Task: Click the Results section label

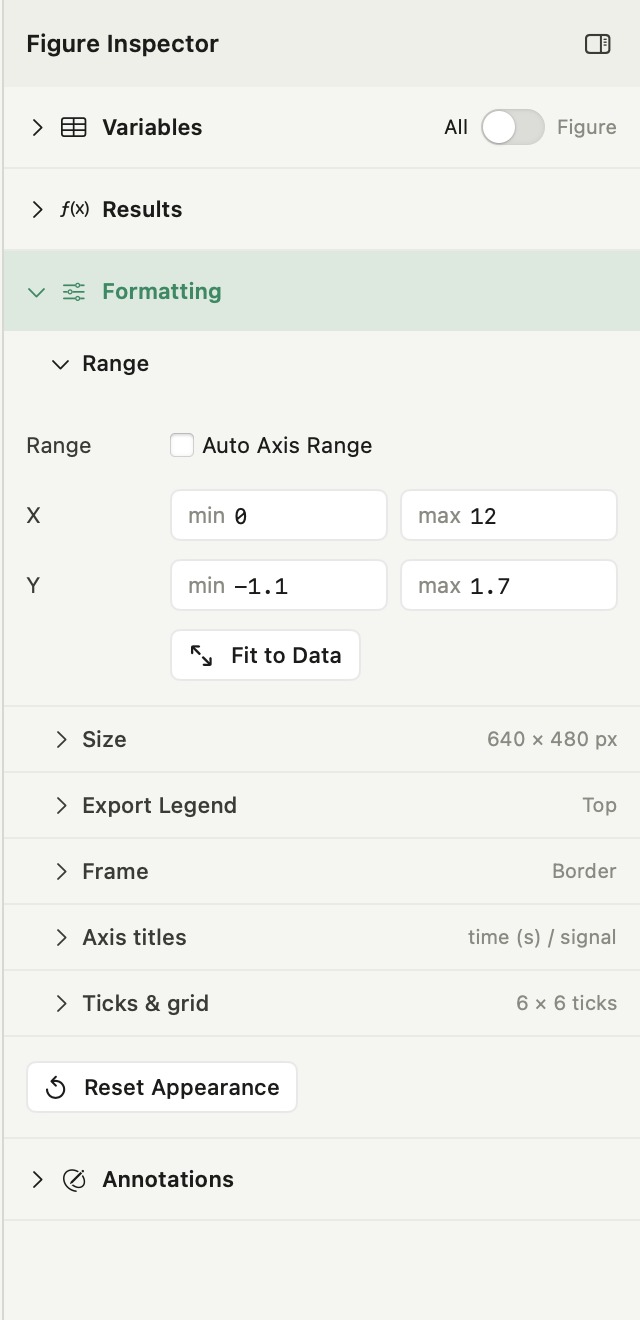Action: 142,209
